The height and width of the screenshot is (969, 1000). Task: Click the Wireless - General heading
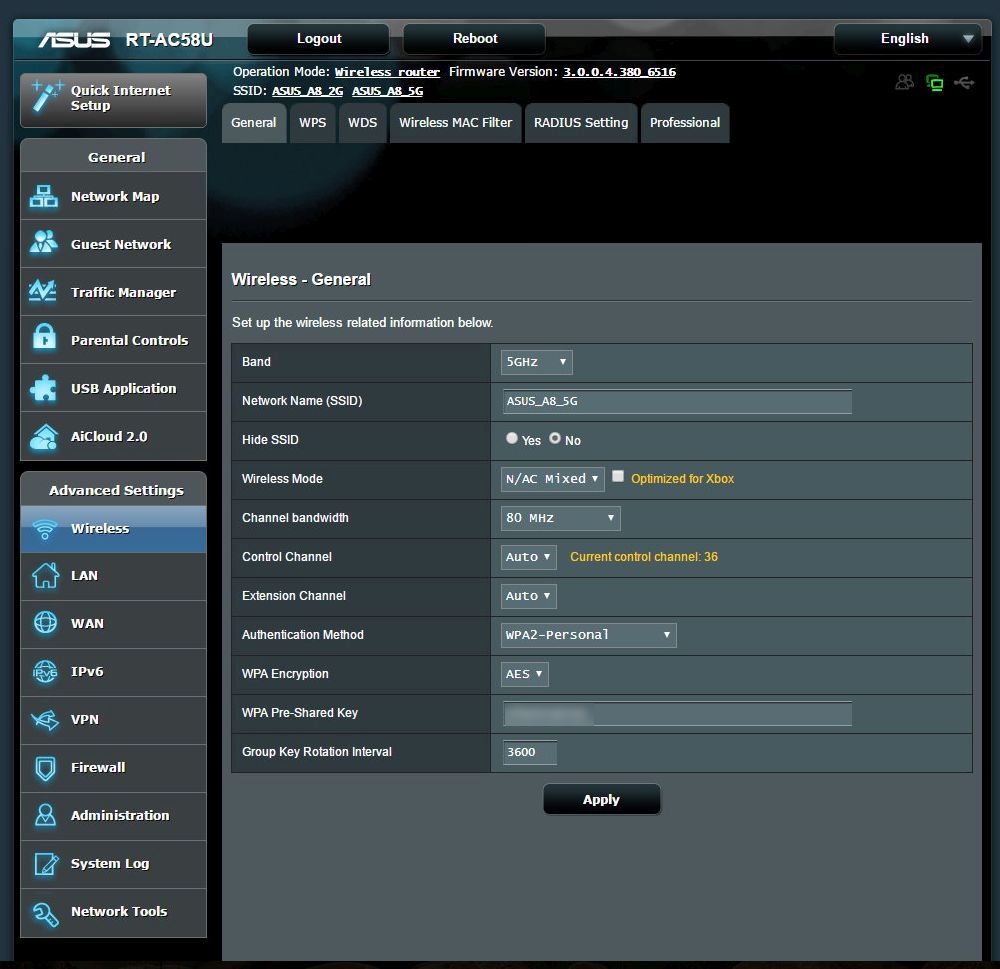point(301,279)
